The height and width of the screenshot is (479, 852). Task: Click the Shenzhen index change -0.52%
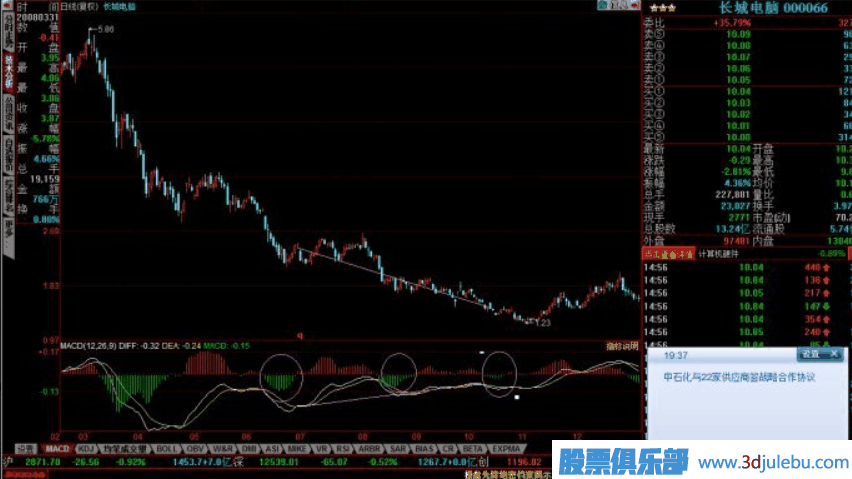(382, 462)
